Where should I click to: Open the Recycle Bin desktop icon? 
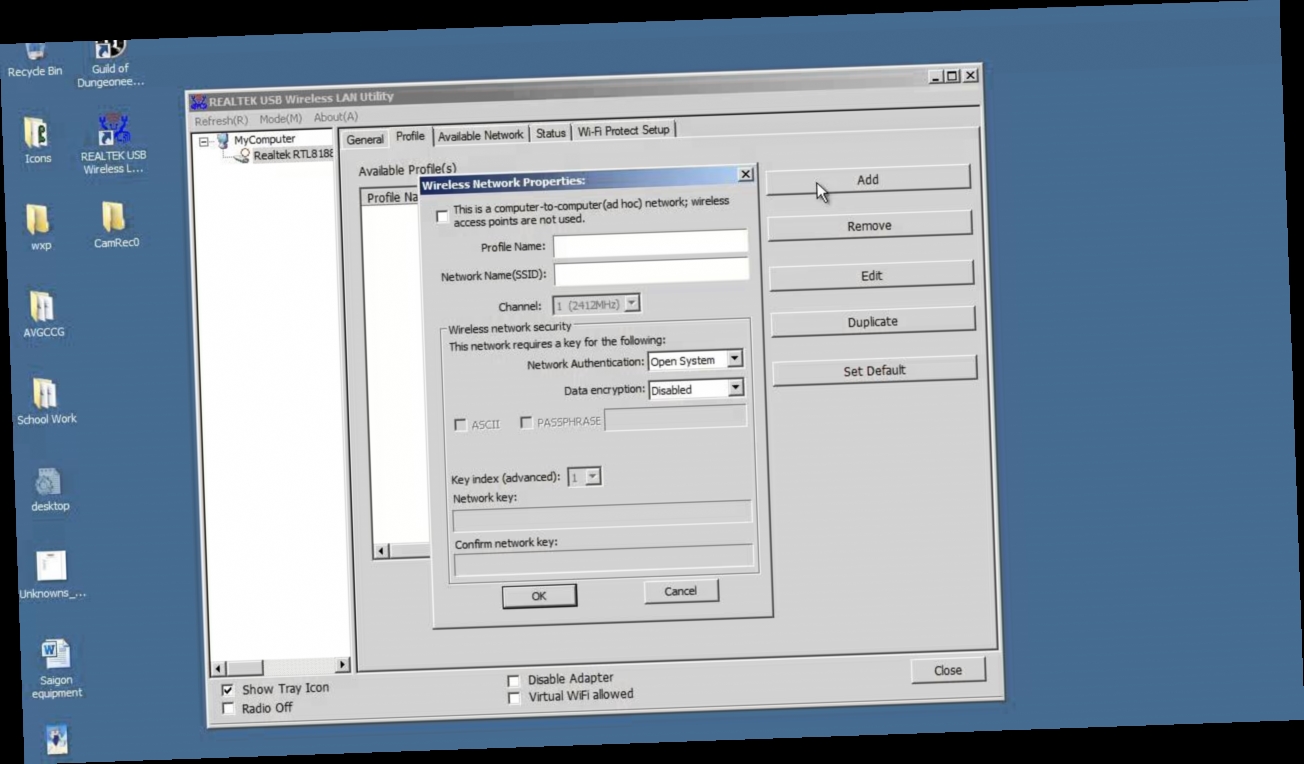35,60
